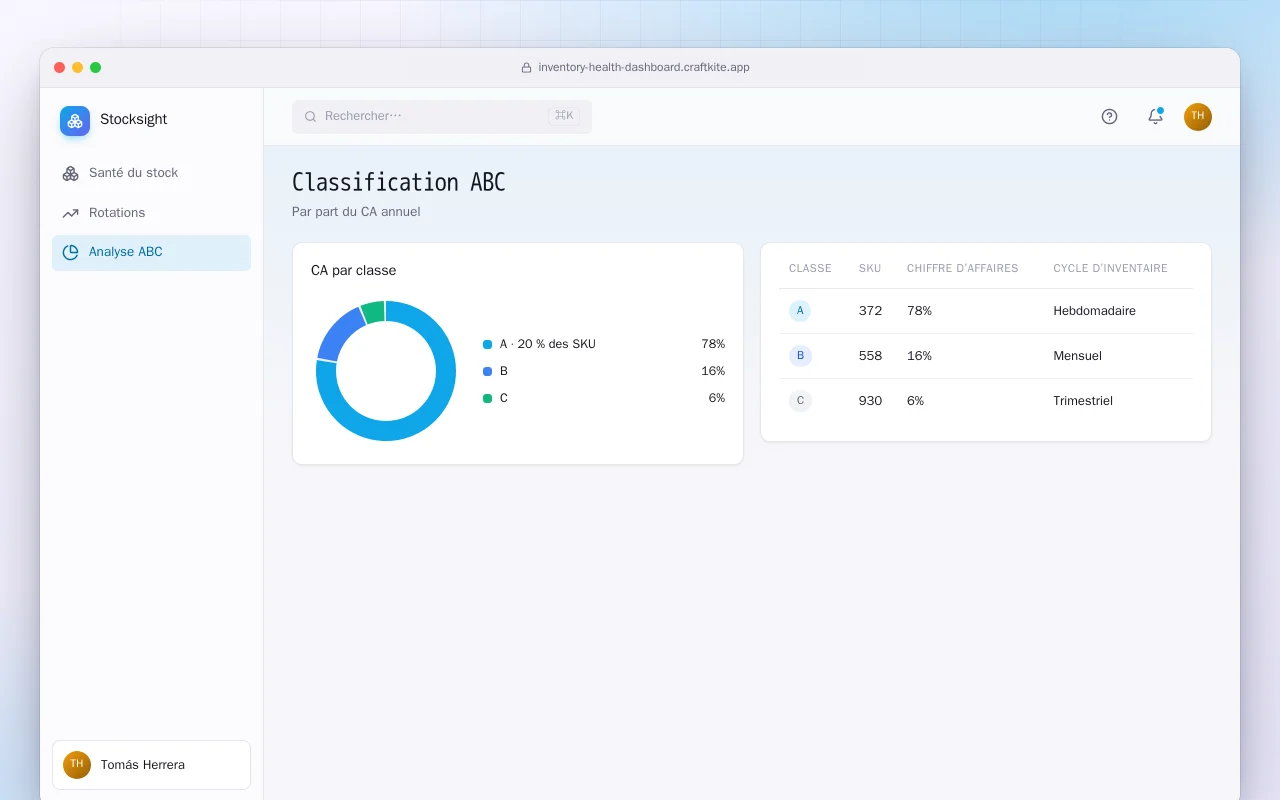Click the Mensuel cycle cell
1280x800 pixels.
click(x=1077, y=356)
